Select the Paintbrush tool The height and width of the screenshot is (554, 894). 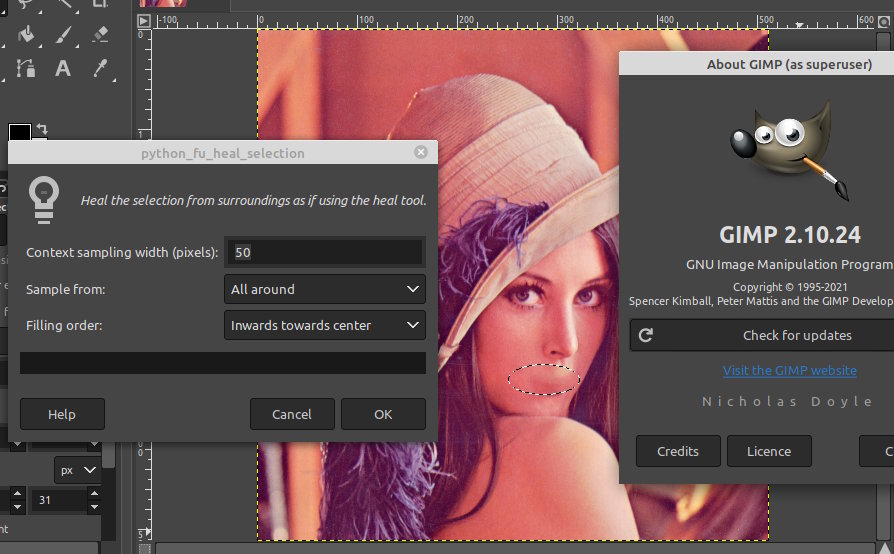(x=62, y=33)
